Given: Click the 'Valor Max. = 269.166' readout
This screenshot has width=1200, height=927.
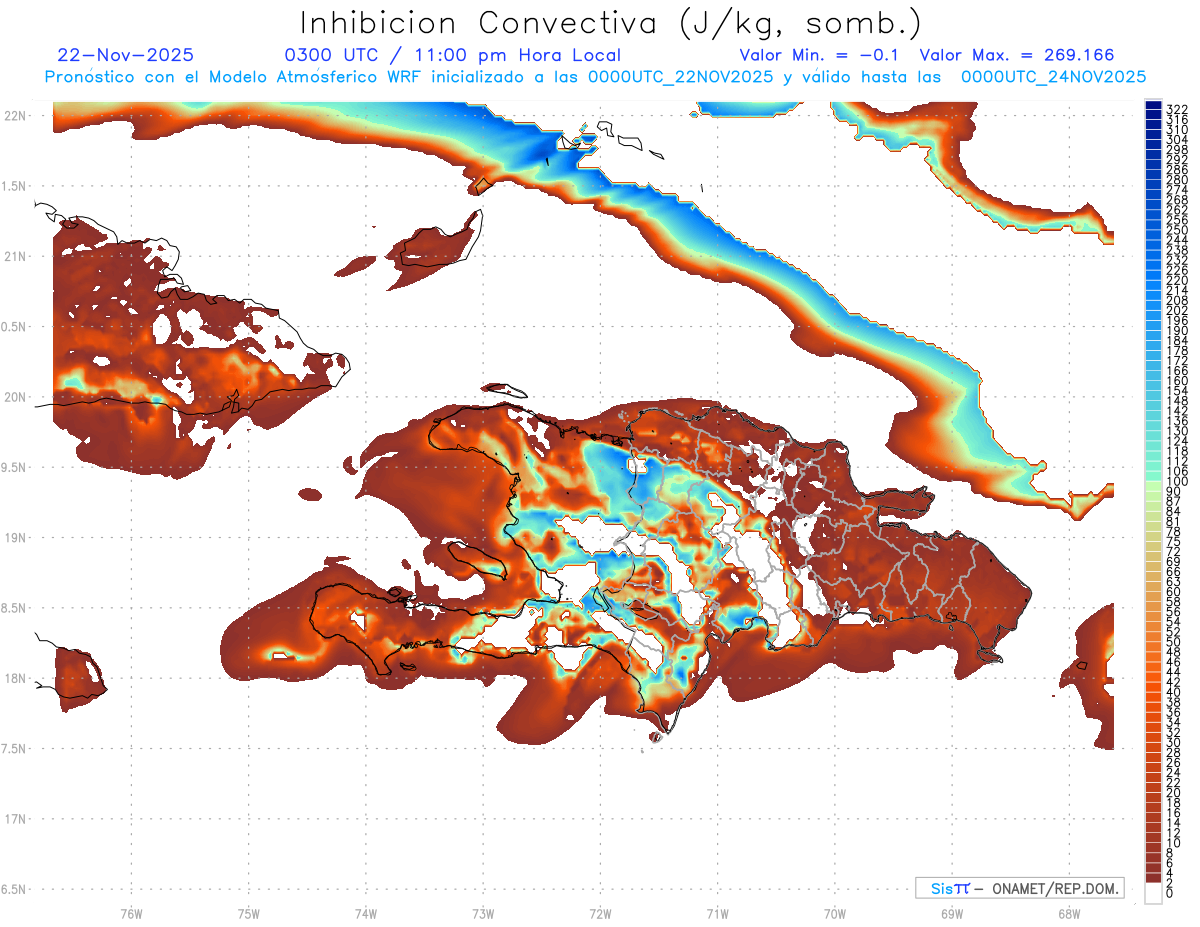Looking at the screenshot, I should point(1016,55).
